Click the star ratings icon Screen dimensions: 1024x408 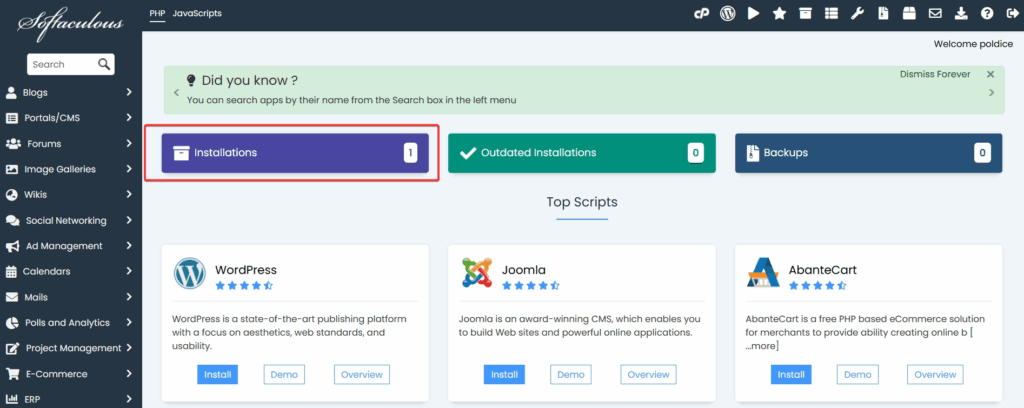tap(779, 14)
